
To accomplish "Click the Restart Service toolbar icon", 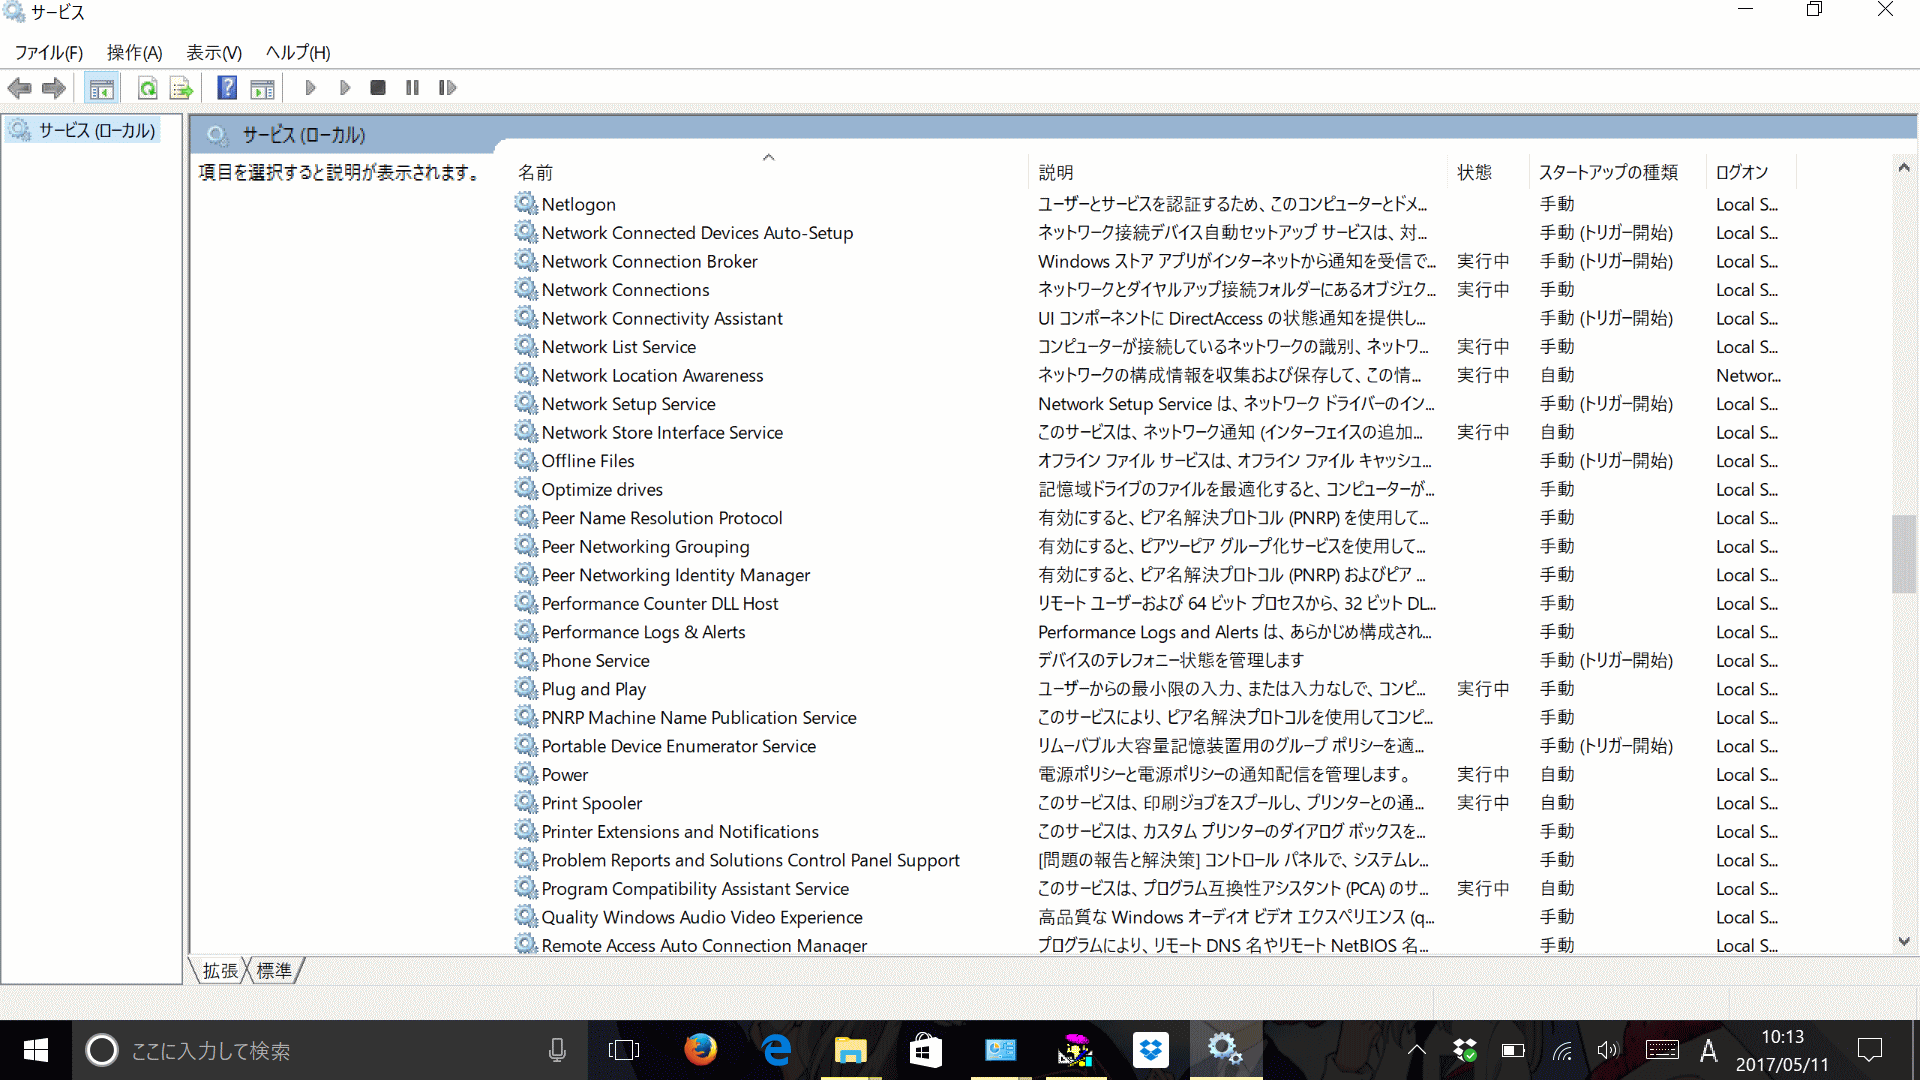I will tap(448, 87).
